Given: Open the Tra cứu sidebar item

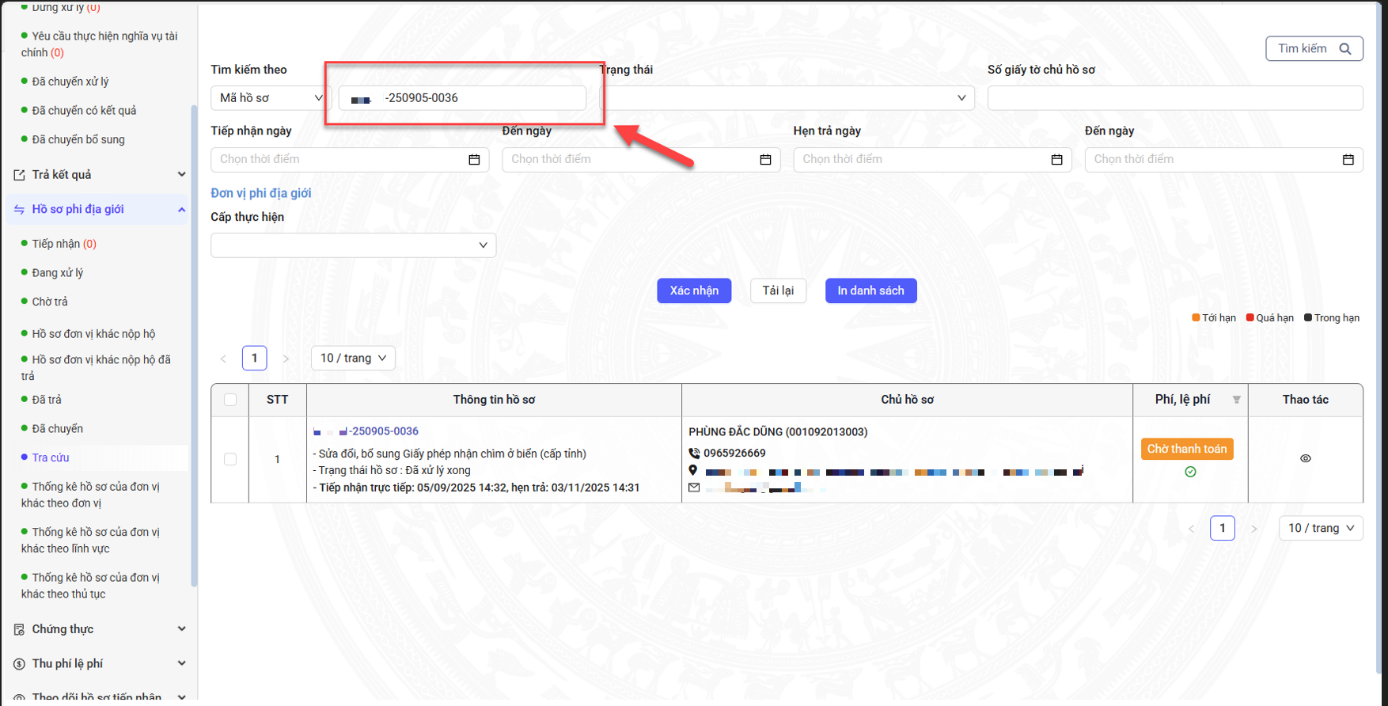Looking at the screenshot, I should point(50,457).
